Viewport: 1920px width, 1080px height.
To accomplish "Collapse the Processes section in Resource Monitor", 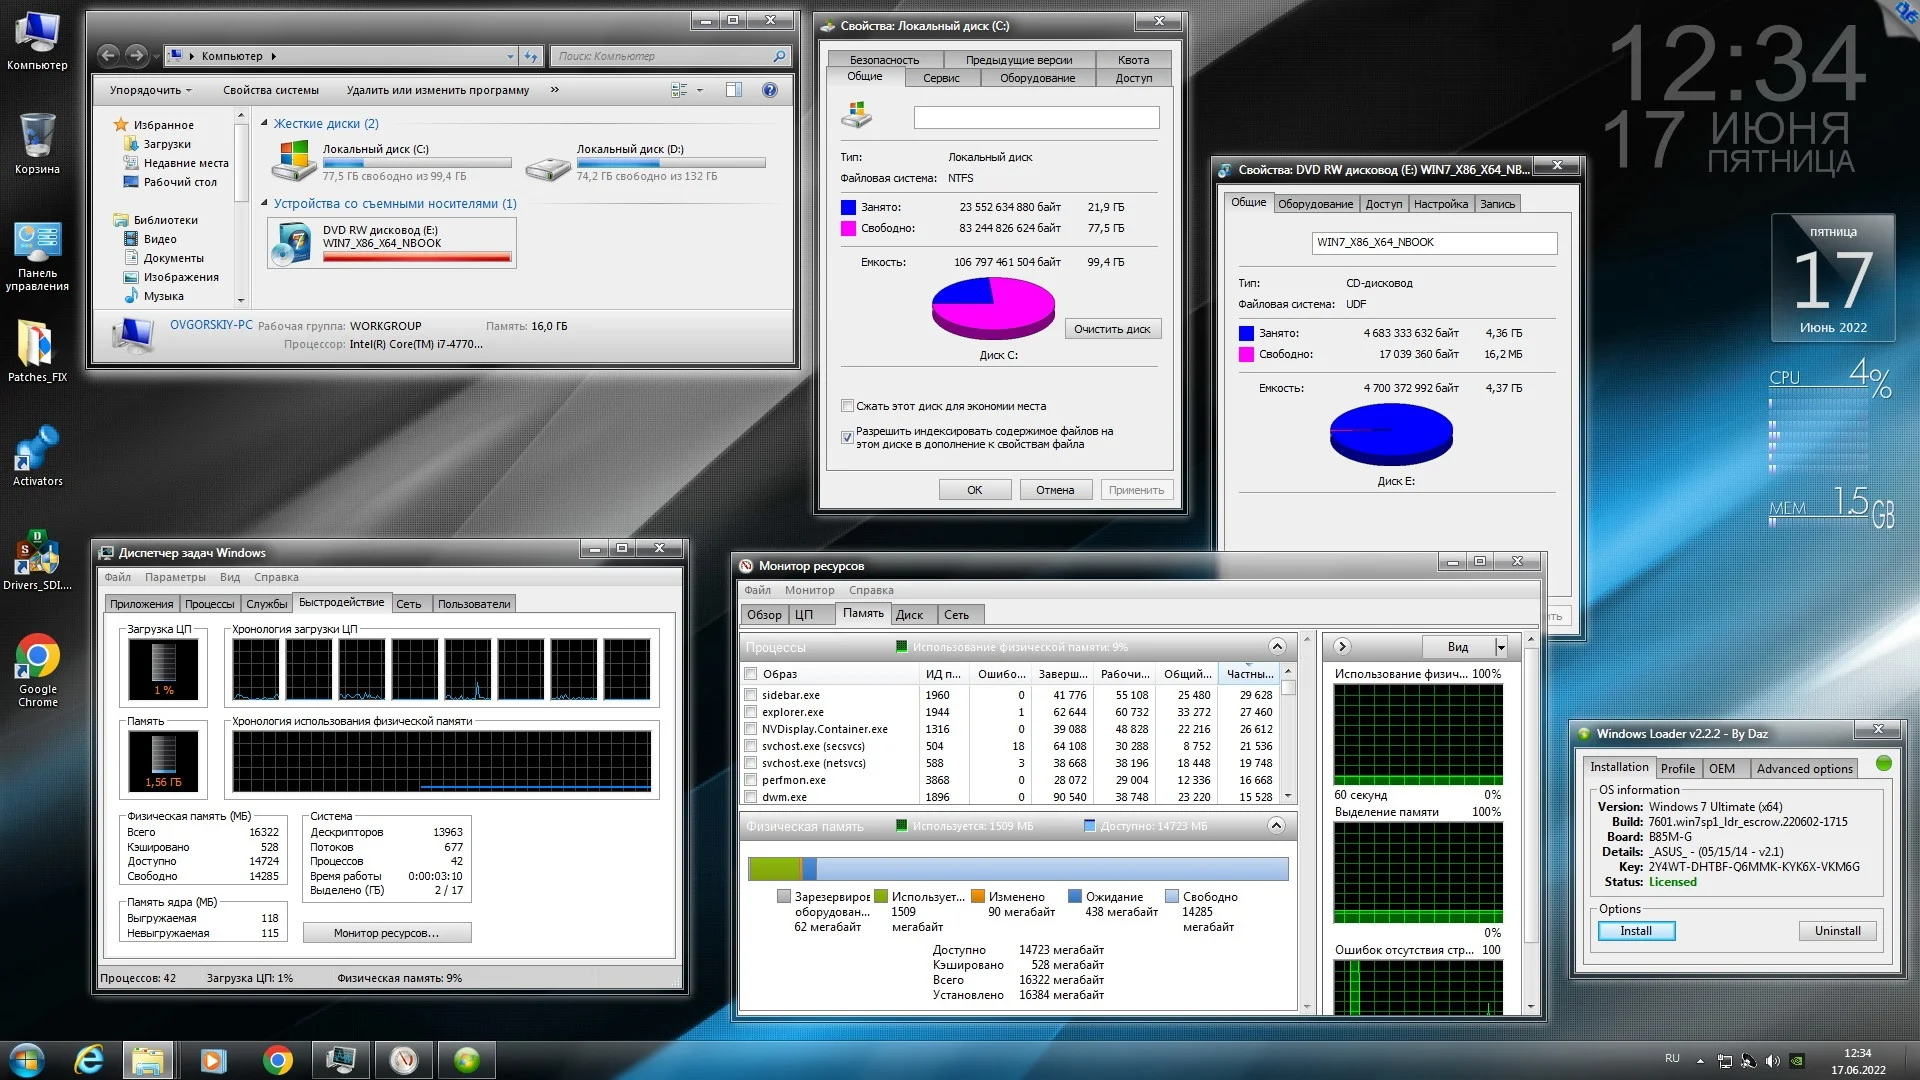I will coord(1277,646).
